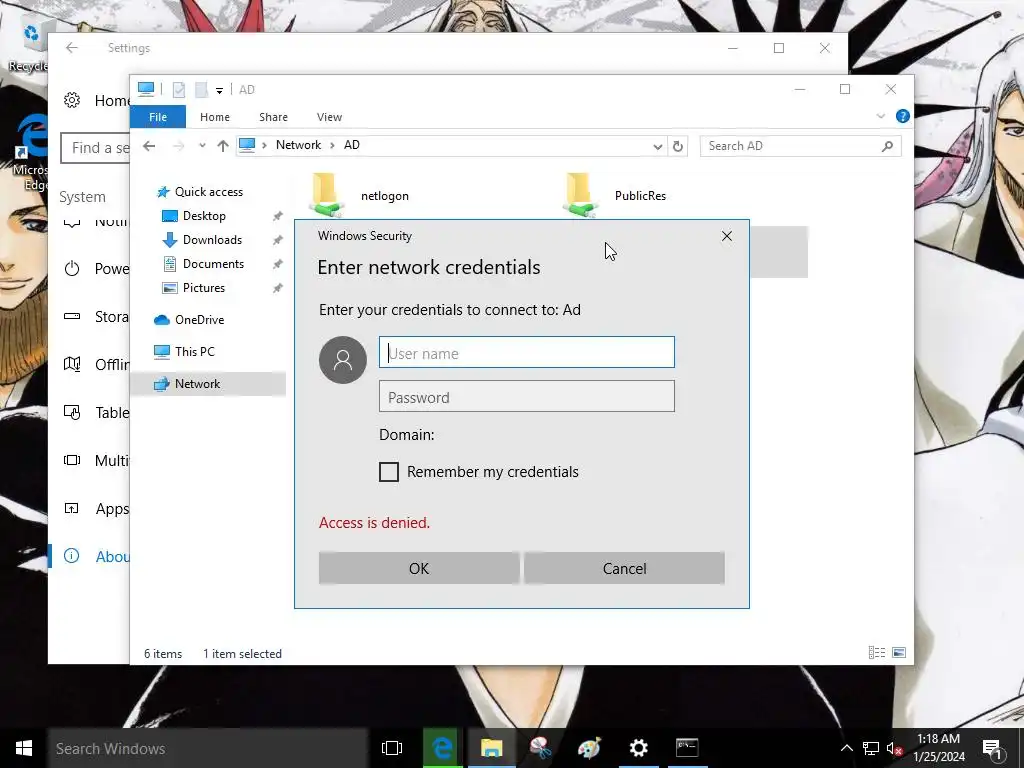Open network status tray icon
The width and height of the screenshot is (1024, 768).
pos(871,748)
